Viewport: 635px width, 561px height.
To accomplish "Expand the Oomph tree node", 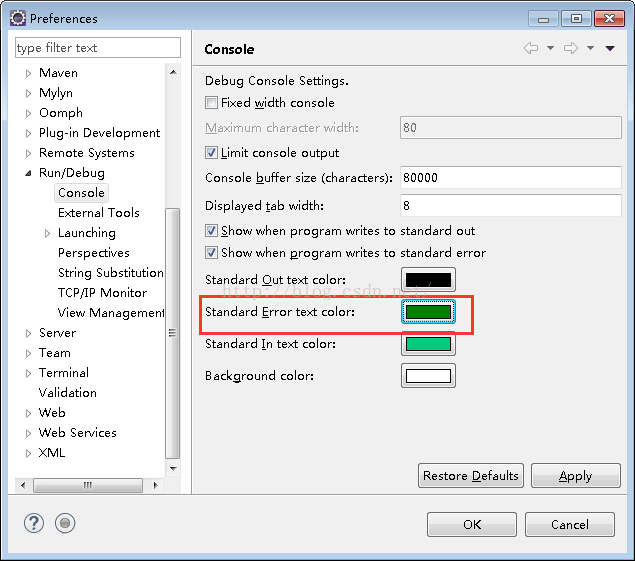I will click(x=28, y=113).
